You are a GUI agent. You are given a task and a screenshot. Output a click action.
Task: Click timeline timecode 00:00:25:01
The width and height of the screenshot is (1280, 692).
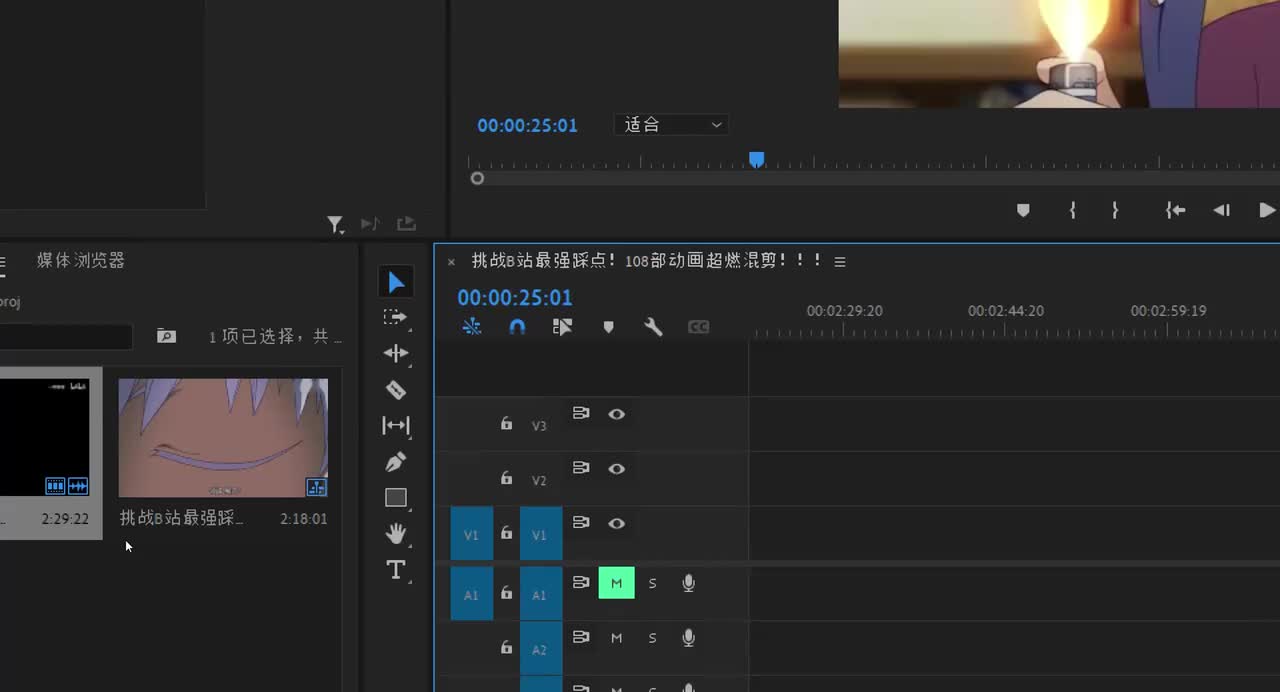click(515, 298)
